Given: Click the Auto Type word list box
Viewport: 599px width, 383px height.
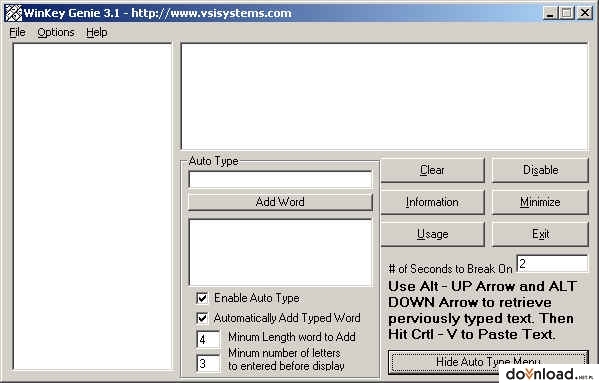Looking at the screenshot, I should click(280, 252).
